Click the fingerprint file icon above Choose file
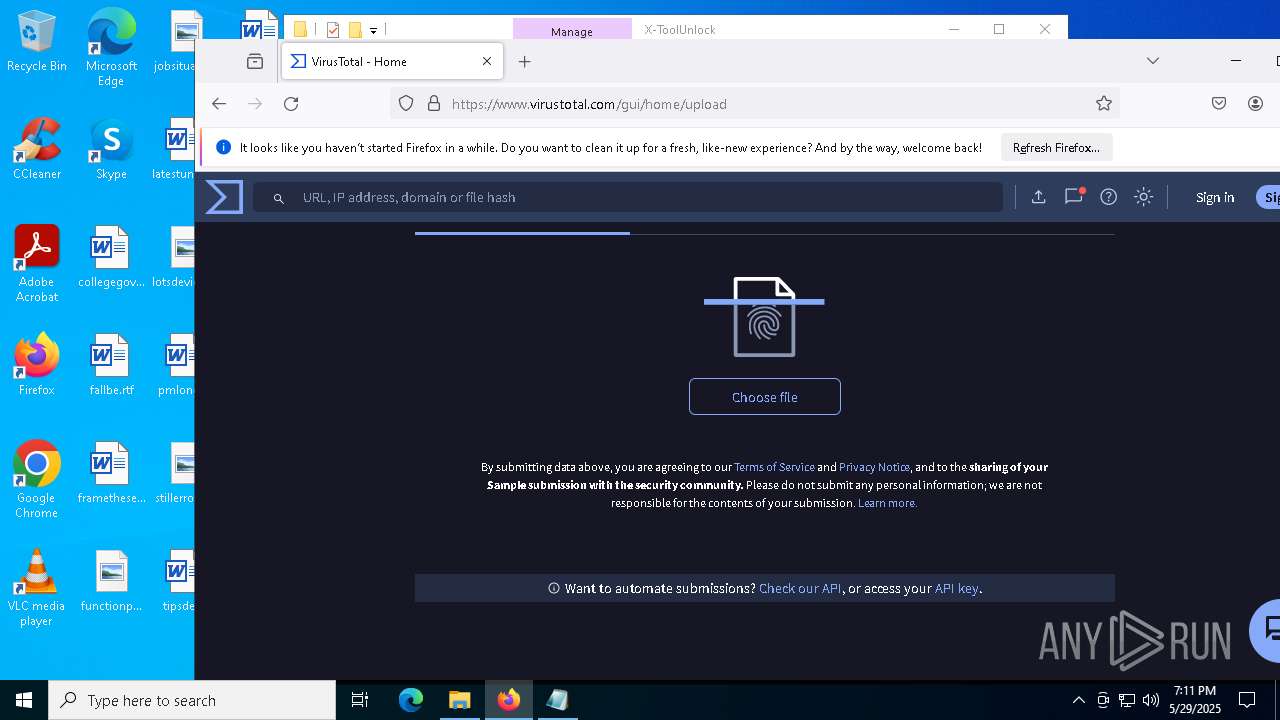Image resolution: width=1280 pixels, height=720 pixels. click(x=764, y=317)
